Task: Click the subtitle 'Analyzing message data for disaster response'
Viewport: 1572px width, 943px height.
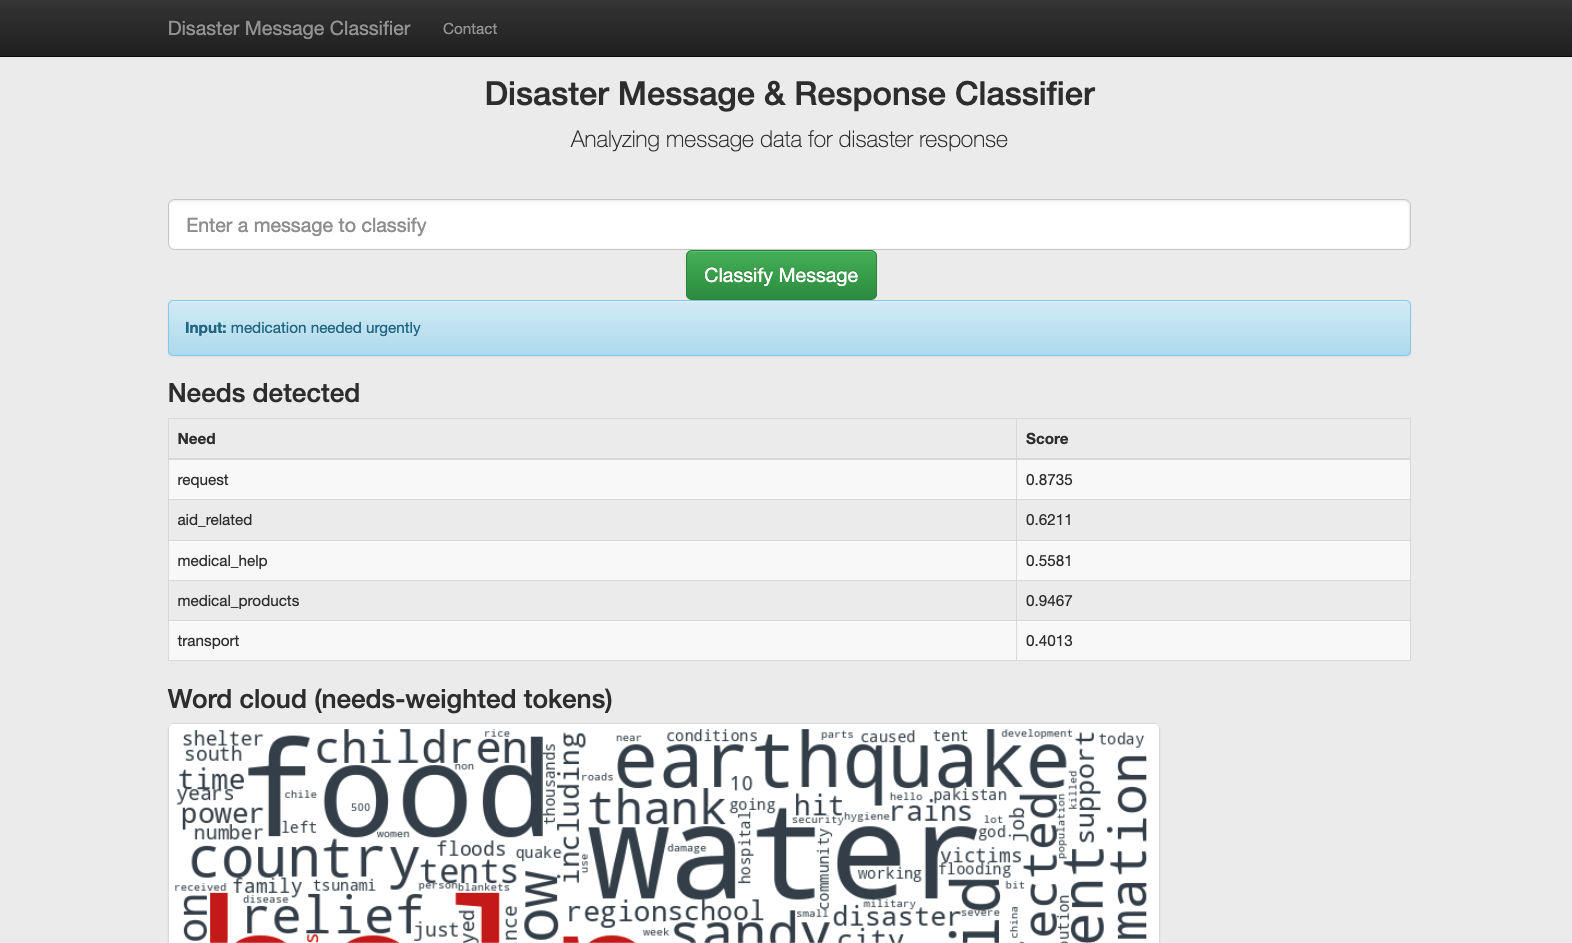Action: (x=789, y=140)
